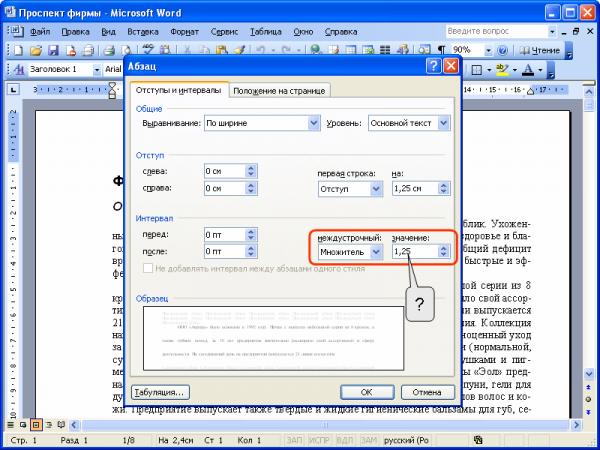Open Print Preview from the toolbar
600x450 pixels.
tap(126, 50)
